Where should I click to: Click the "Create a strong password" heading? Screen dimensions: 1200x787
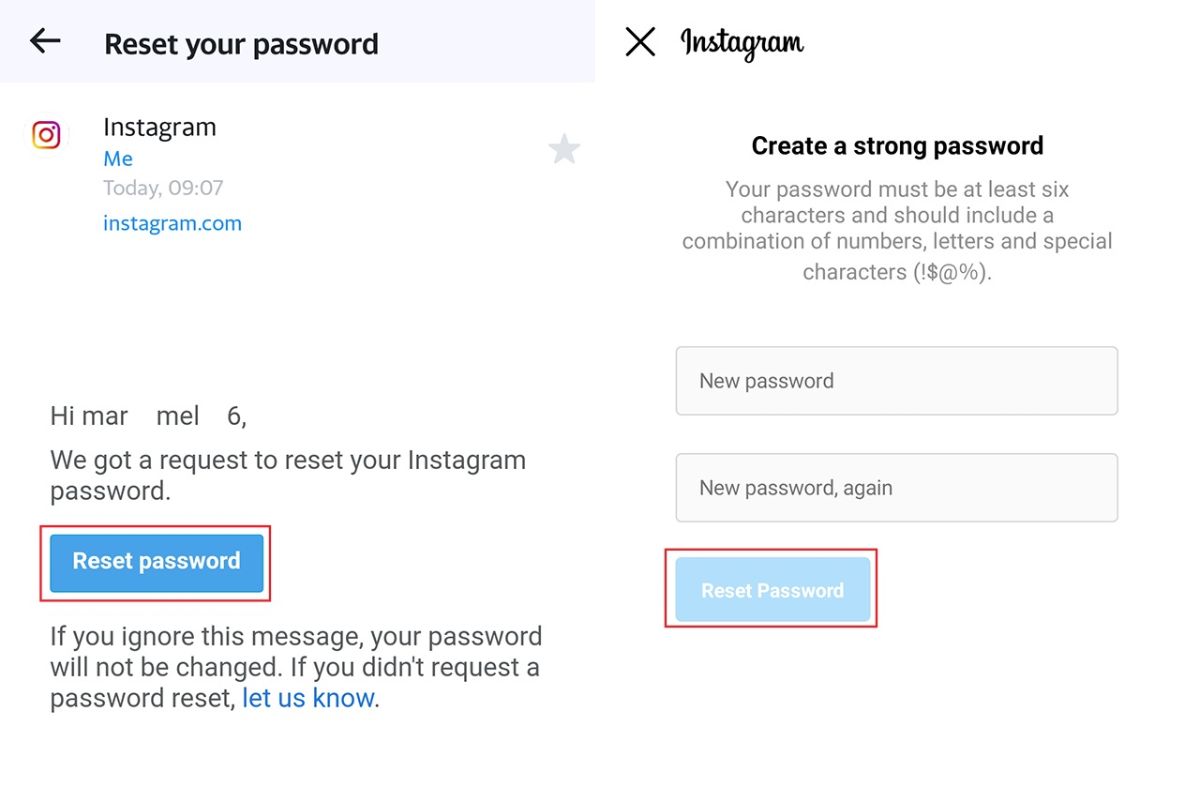(x=897, y=146)
